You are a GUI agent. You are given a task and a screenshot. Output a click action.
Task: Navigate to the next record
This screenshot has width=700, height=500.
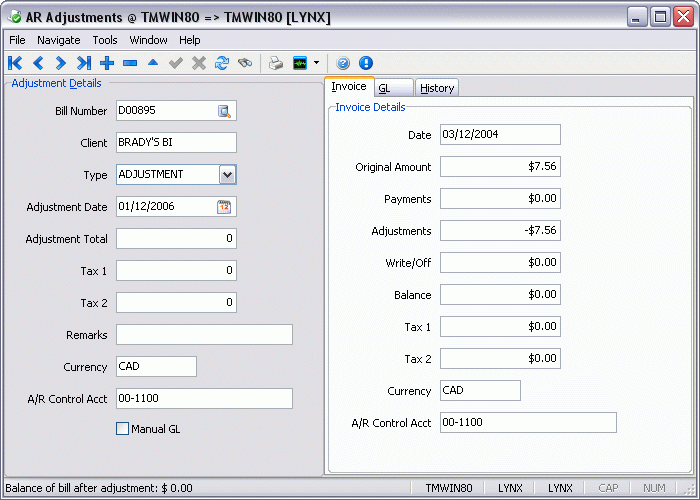pyautogui.click(x=61, y=63)
